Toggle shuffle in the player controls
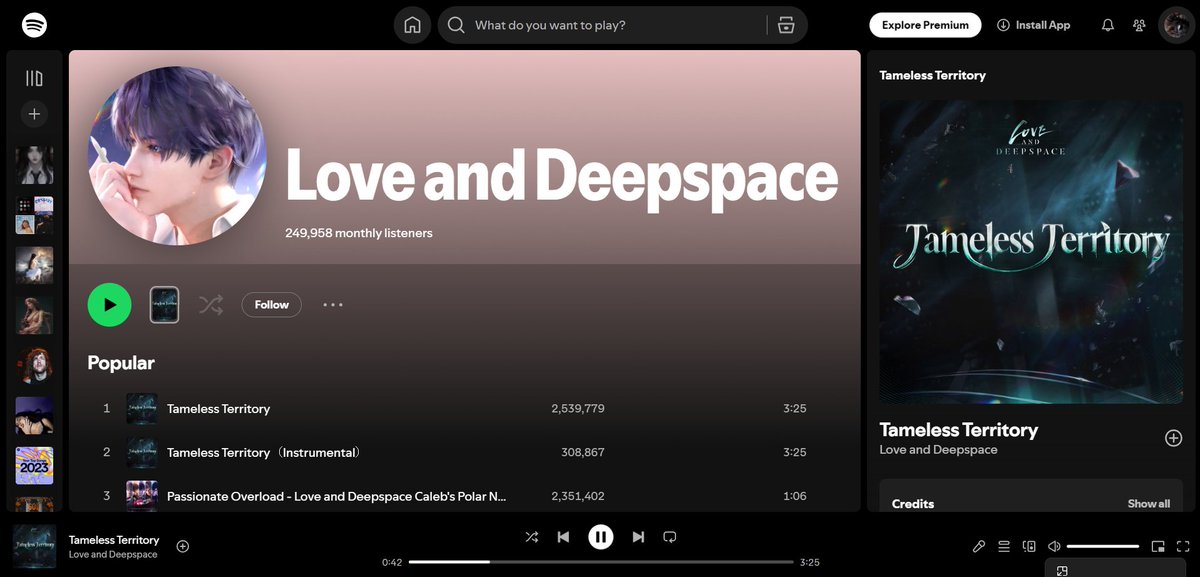 [532, 537]
